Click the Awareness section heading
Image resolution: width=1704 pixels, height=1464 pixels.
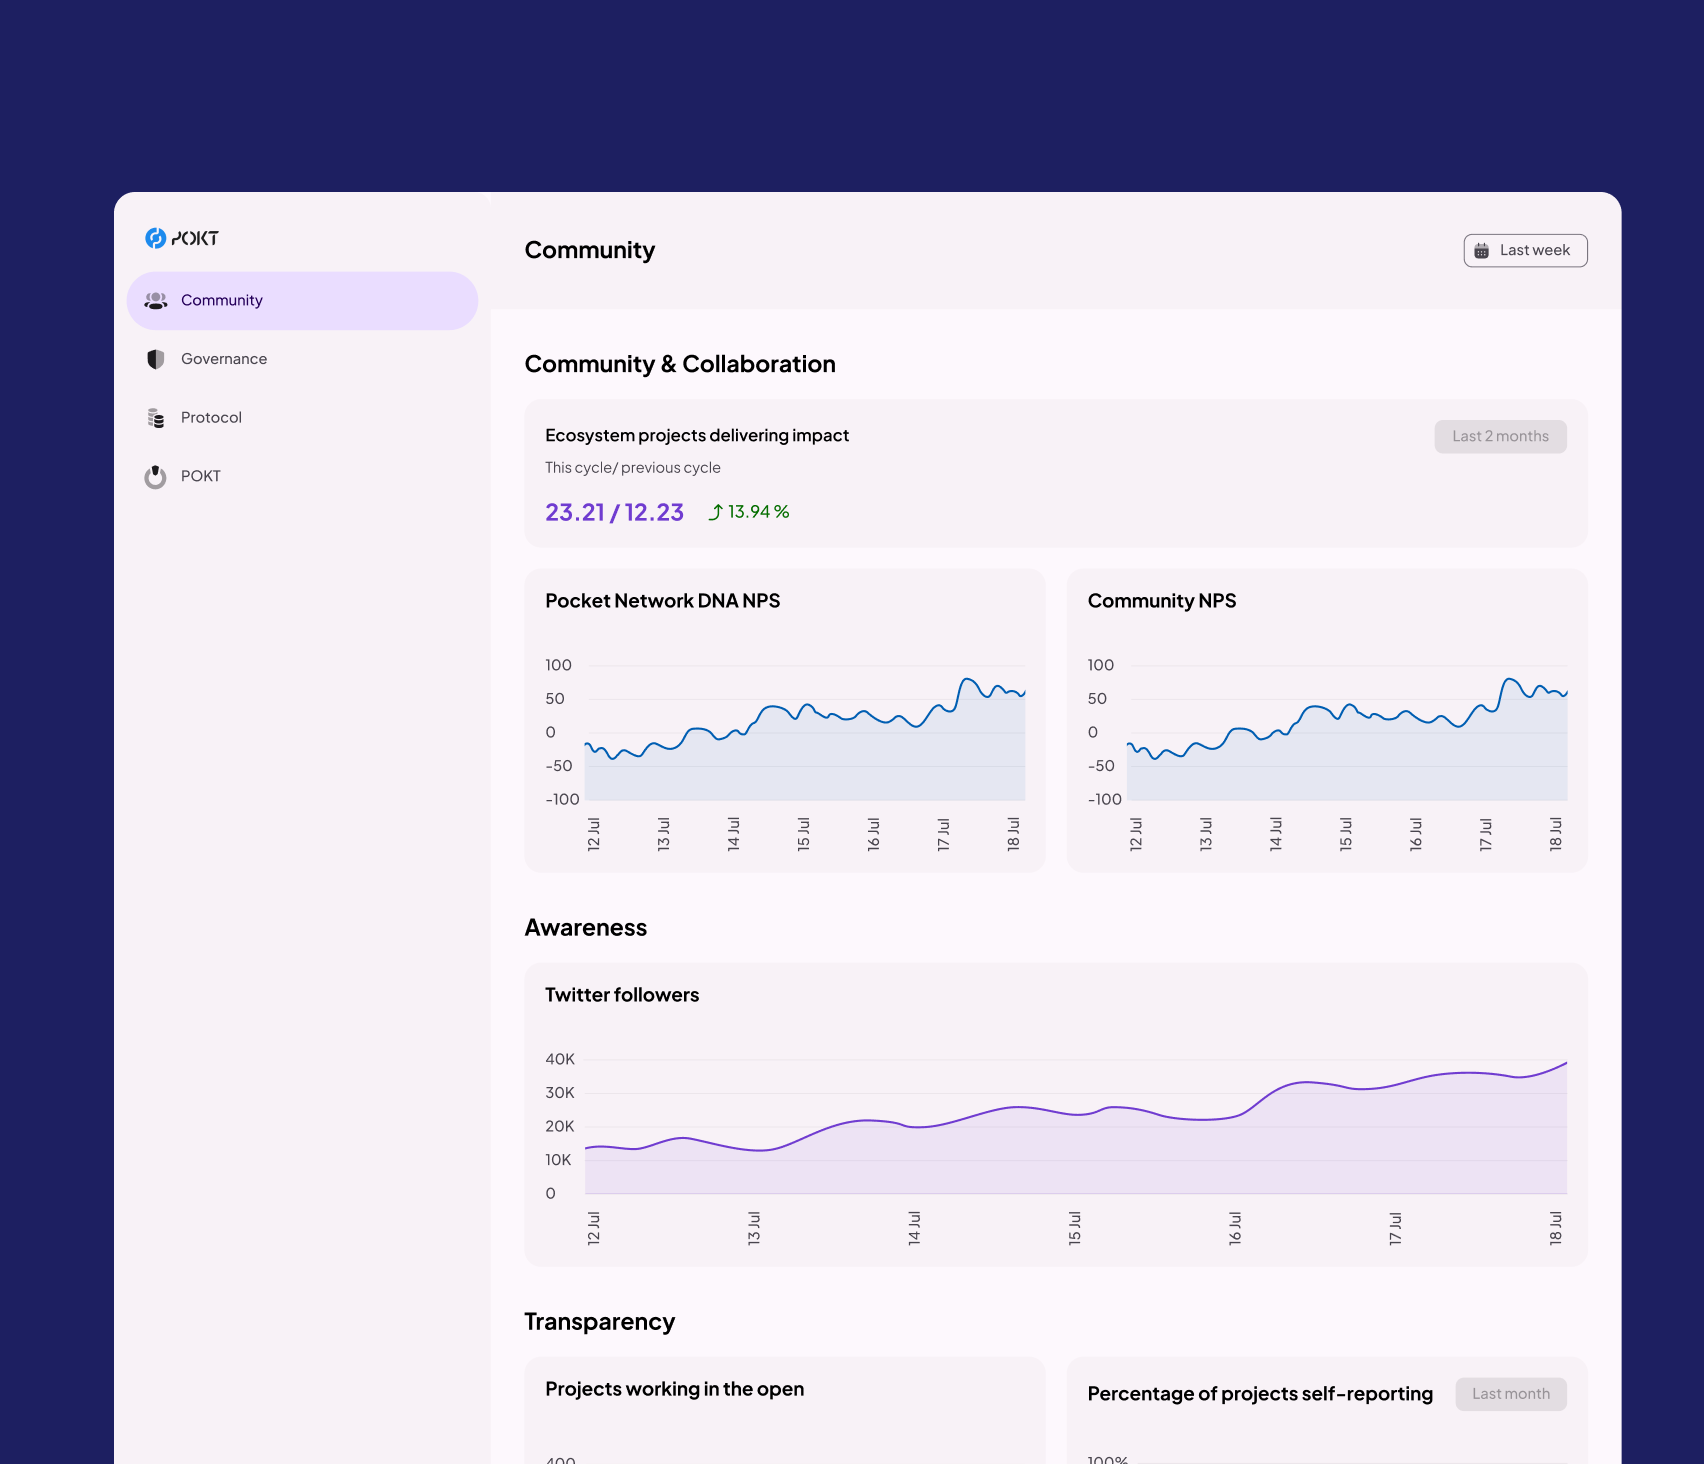586,928
